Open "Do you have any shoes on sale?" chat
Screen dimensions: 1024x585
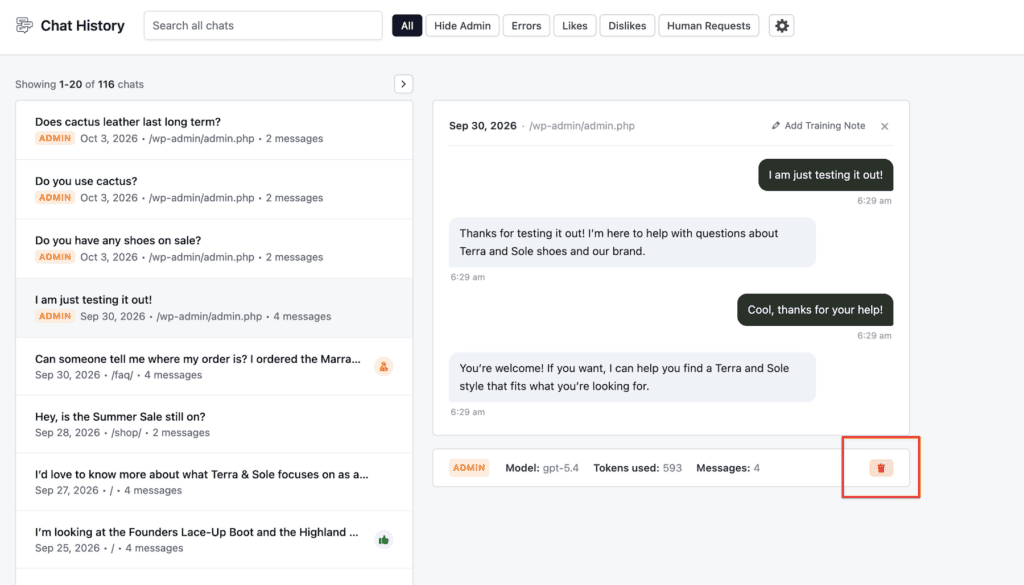pos(214,249)
